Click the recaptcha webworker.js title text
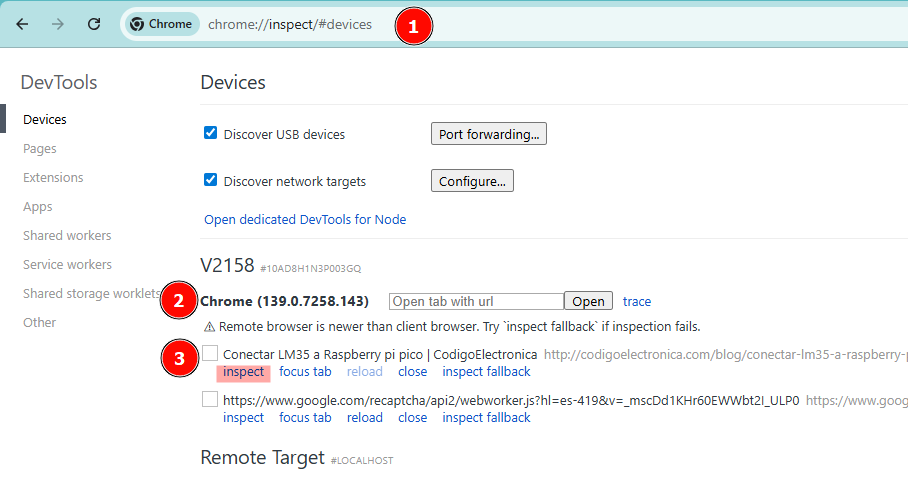The width and height of the screenshot is (908, 496). click(511, 401)
